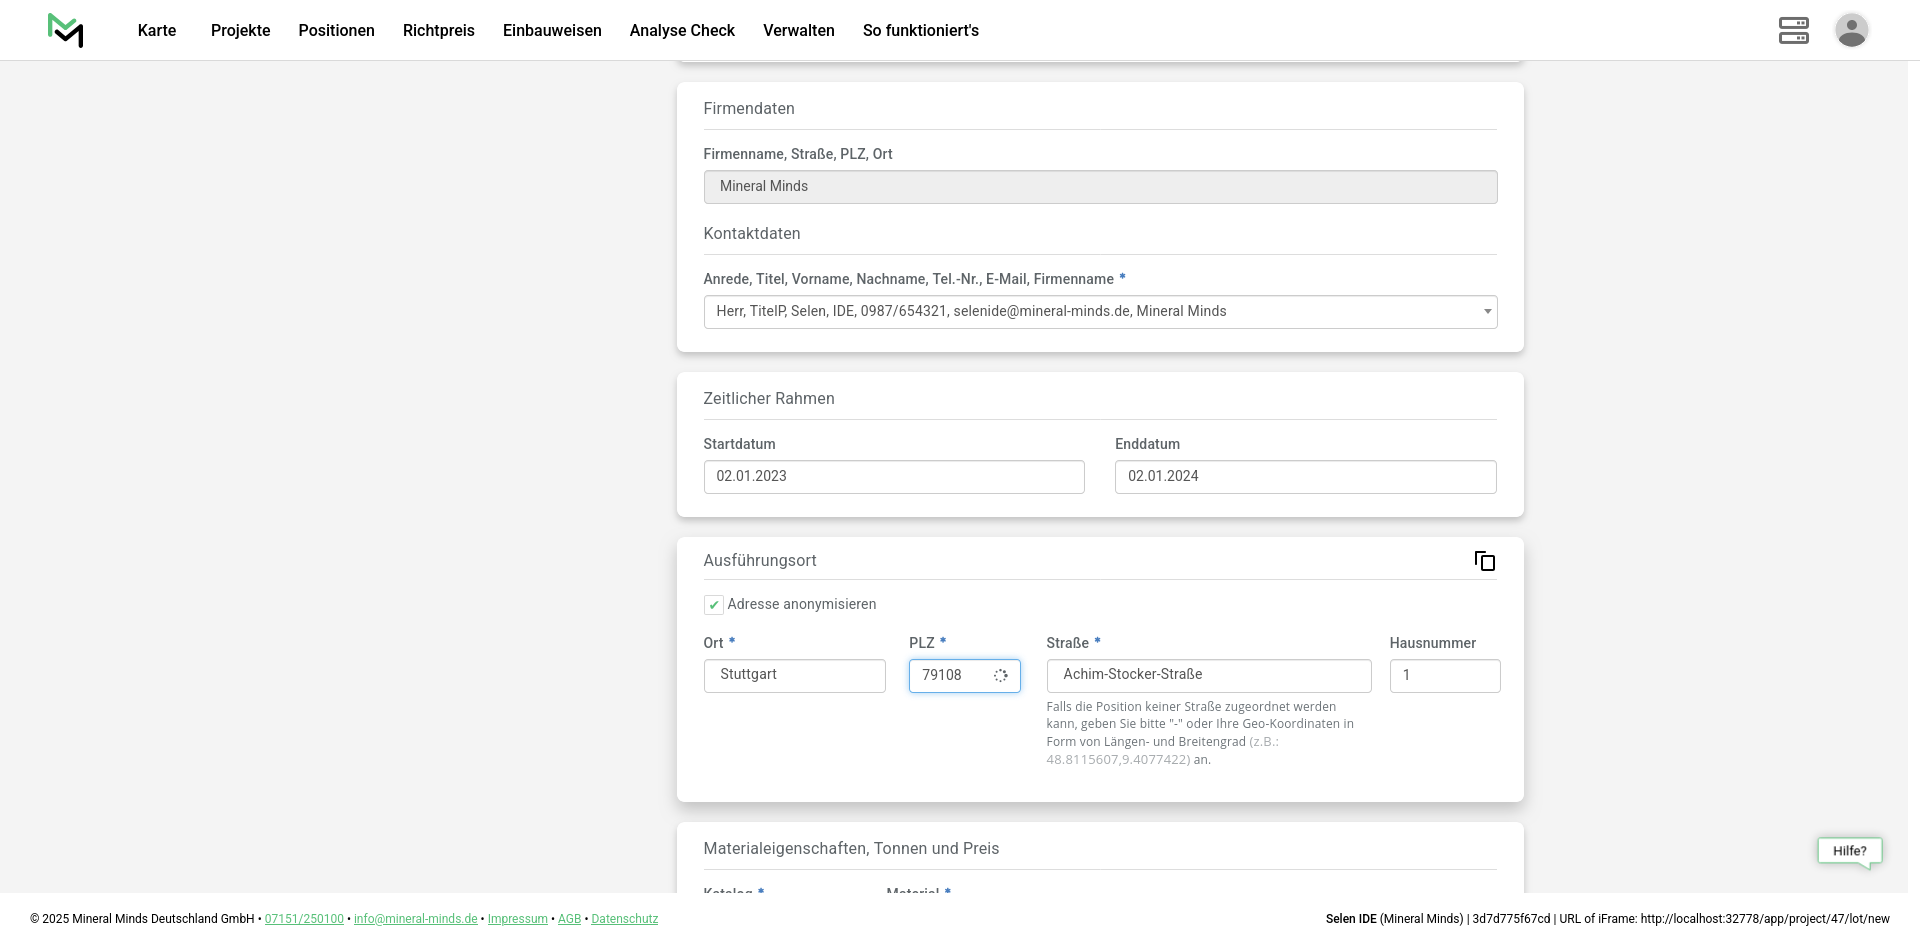
Task: Go to Projekte in the navigation
Action: pos(240,31)
